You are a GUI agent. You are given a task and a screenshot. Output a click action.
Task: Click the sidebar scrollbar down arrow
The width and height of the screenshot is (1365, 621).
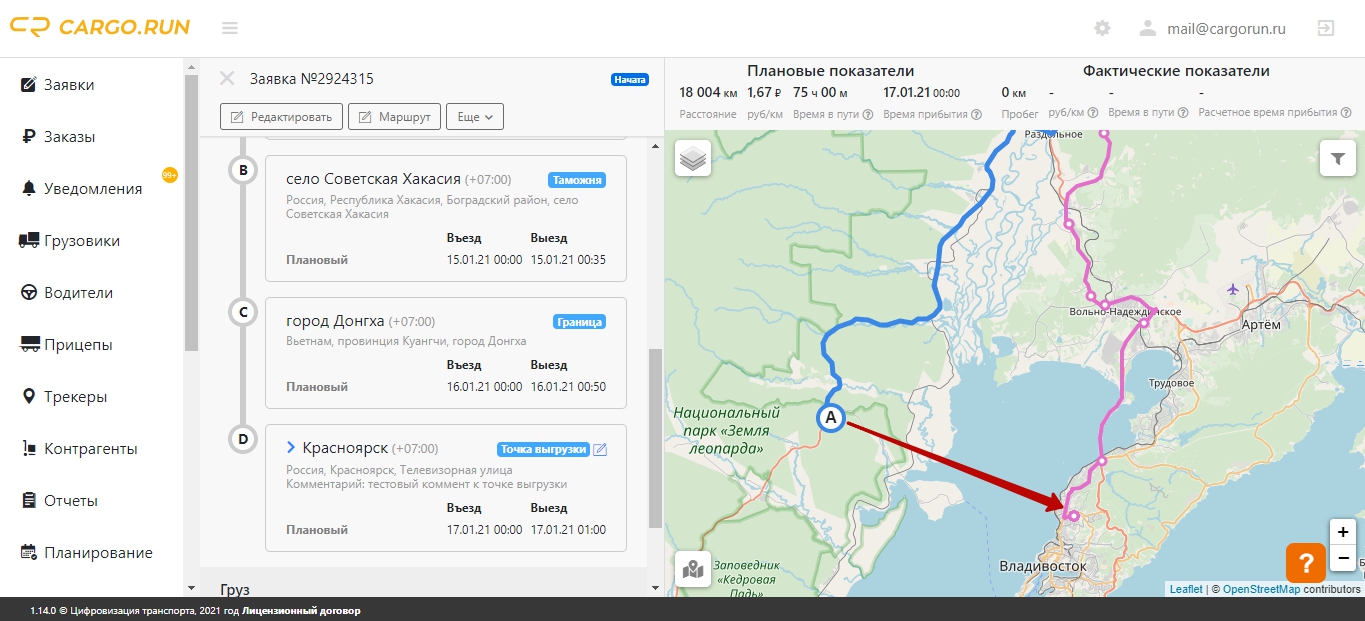191,588
